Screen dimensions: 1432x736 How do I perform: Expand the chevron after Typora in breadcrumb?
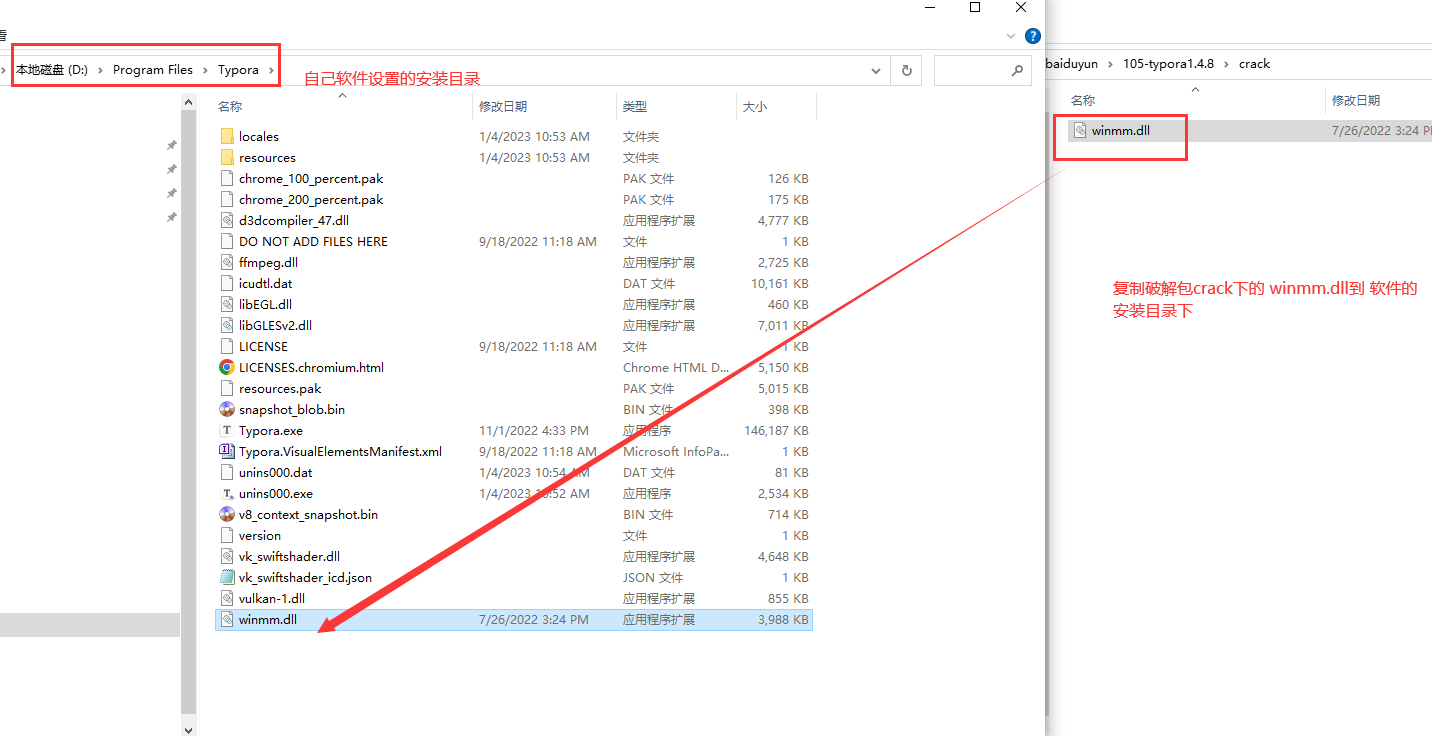click(271, 70)
